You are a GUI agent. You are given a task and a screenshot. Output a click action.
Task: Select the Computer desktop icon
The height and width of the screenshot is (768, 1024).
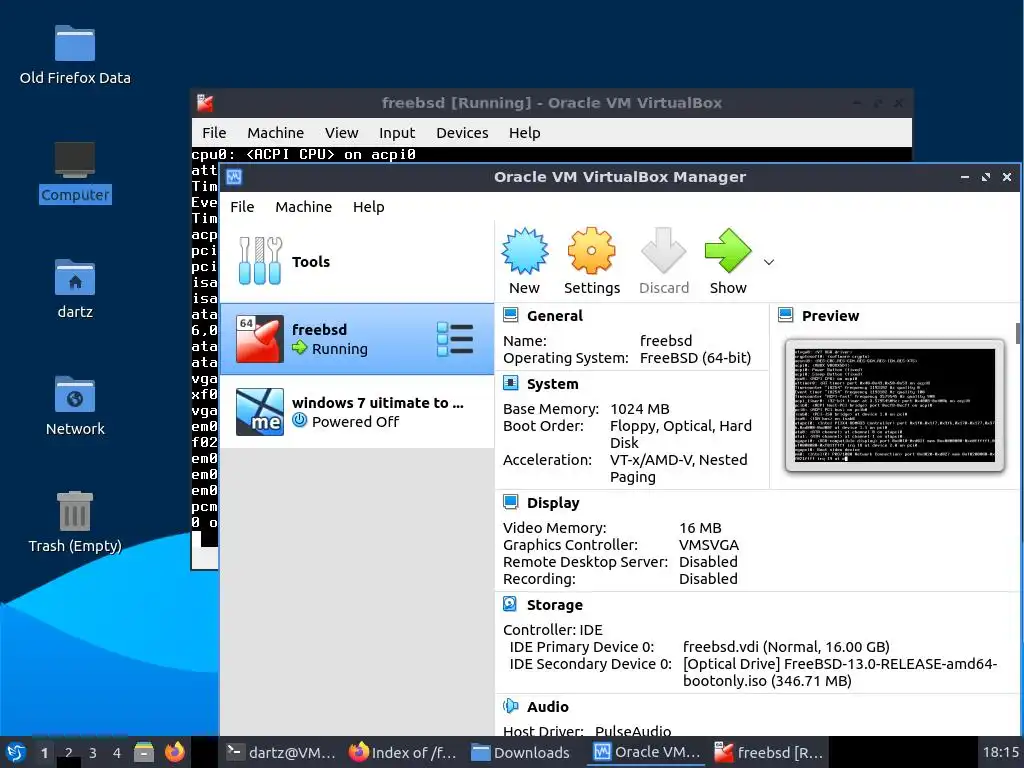coord(74,172)
